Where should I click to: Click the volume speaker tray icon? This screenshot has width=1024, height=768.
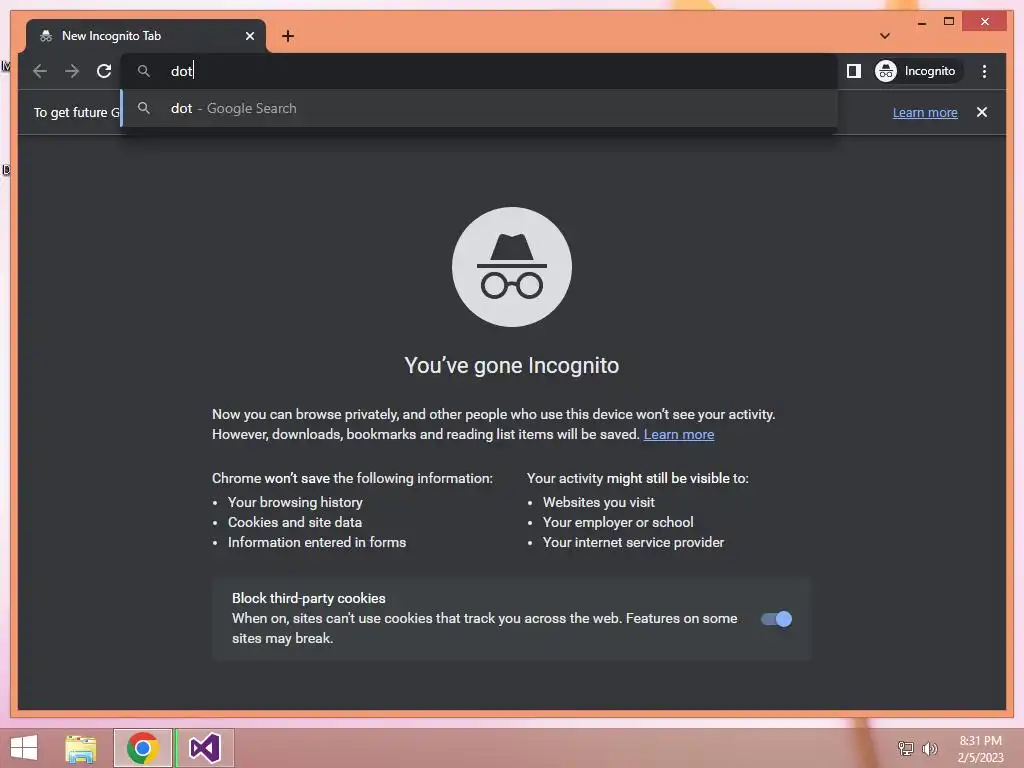click(x=929, y=748)
